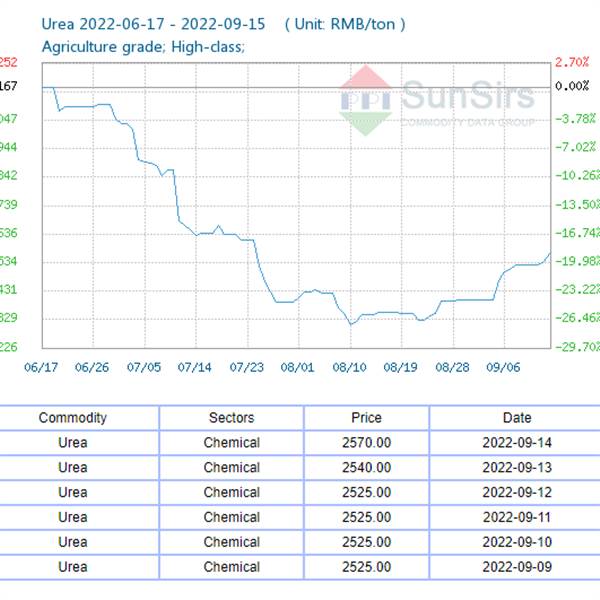This screenshot has width=600, height=600.
Task: Click Chemical in the 2022-09-10 row
Action: tap(232, 542)
